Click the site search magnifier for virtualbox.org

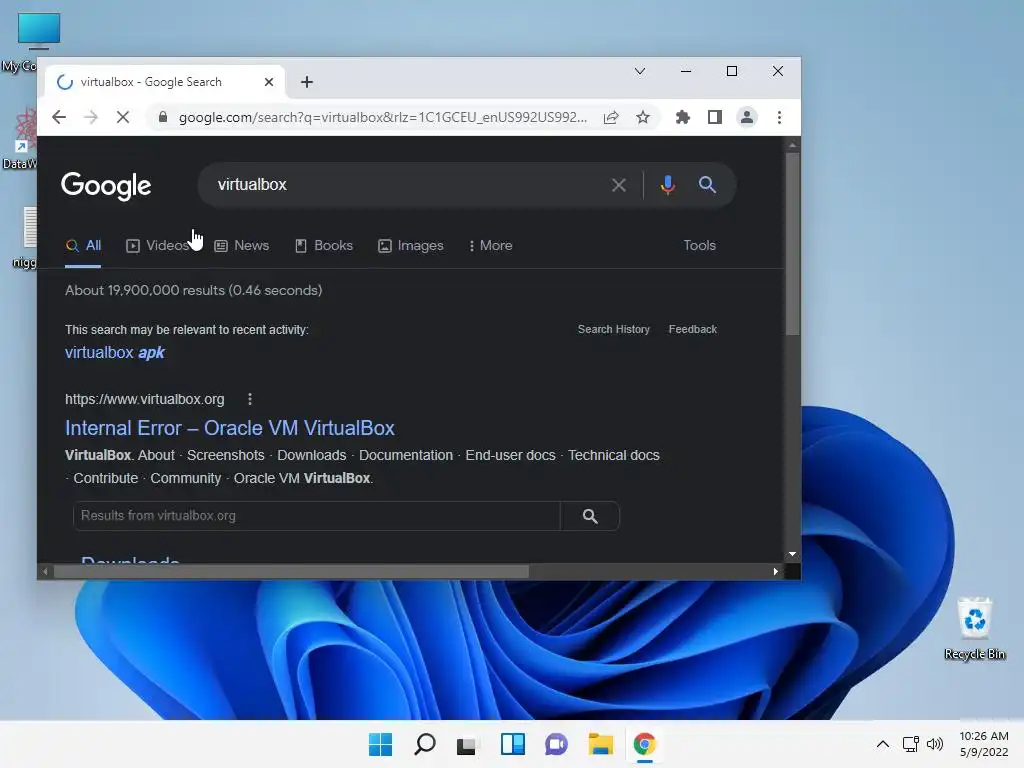coord(590,516)
